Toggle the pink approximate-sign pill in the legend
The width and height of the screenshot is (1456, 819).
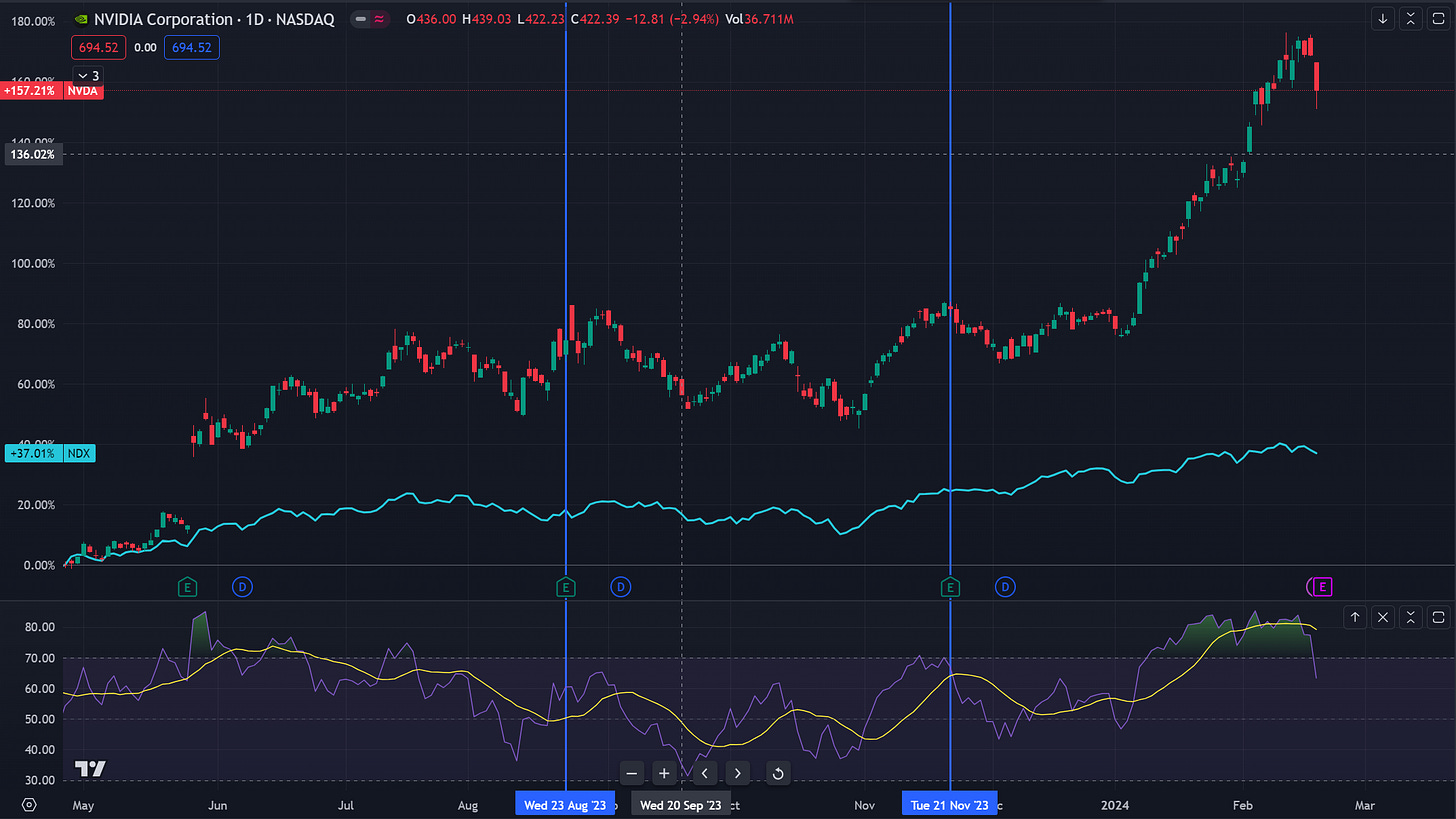[x=379, y=18]
